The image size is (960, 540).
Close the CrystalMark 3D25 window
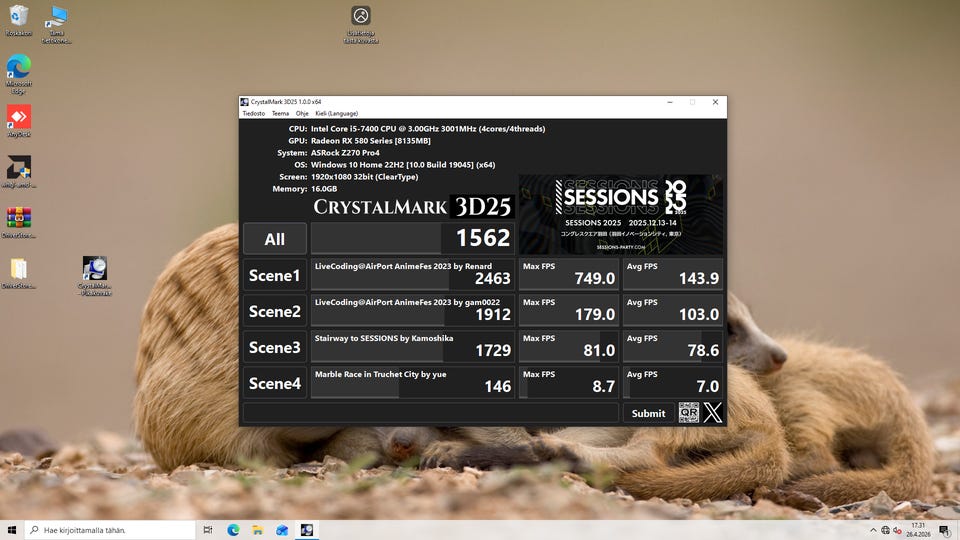pos(715,102)
